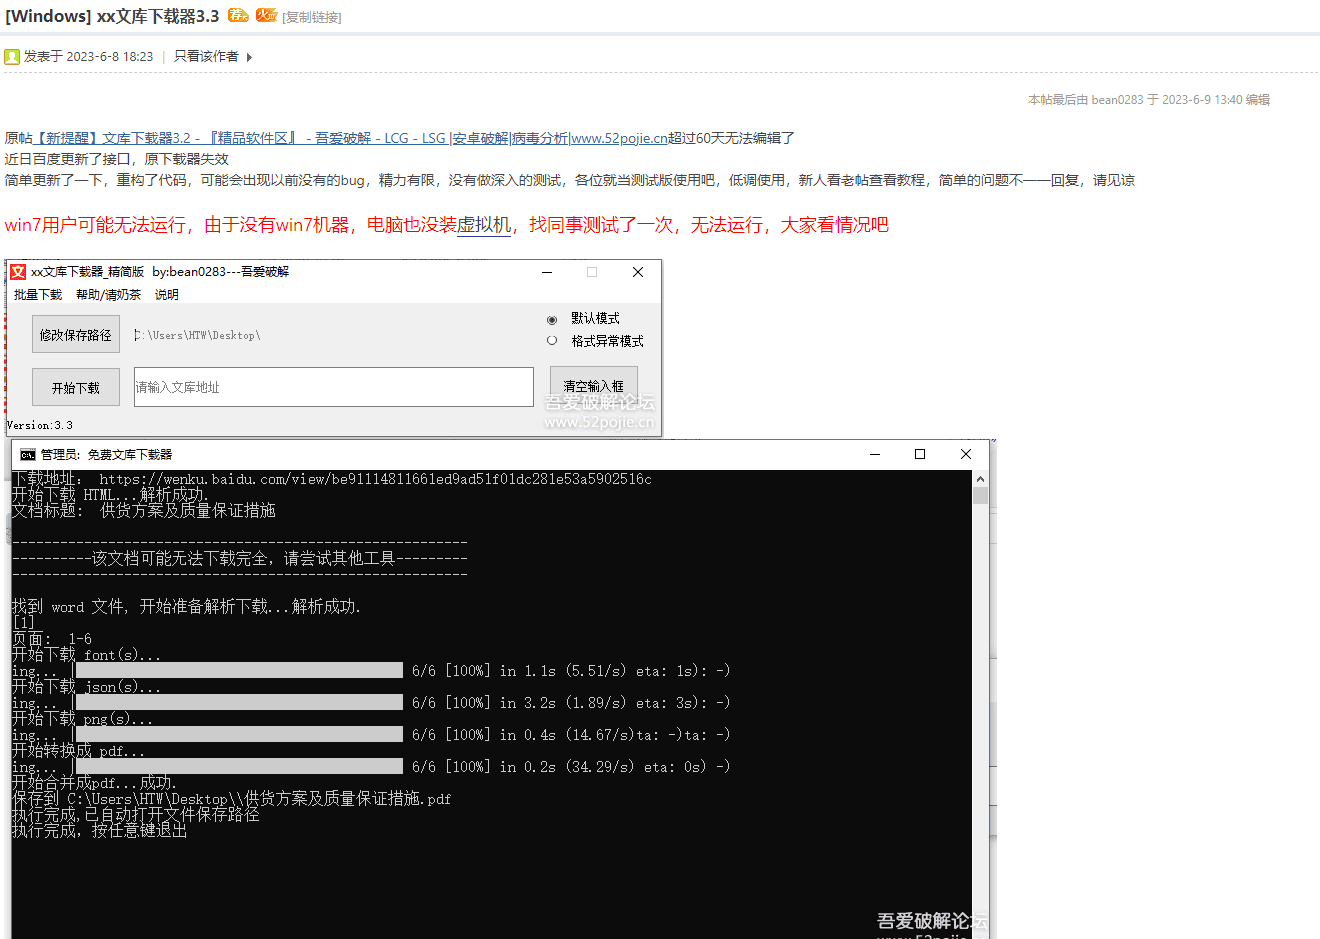The width and height of the screenshot is (1320, 939).
Task: Close the 免费文库下载器 console window
Action: [966, 454]
